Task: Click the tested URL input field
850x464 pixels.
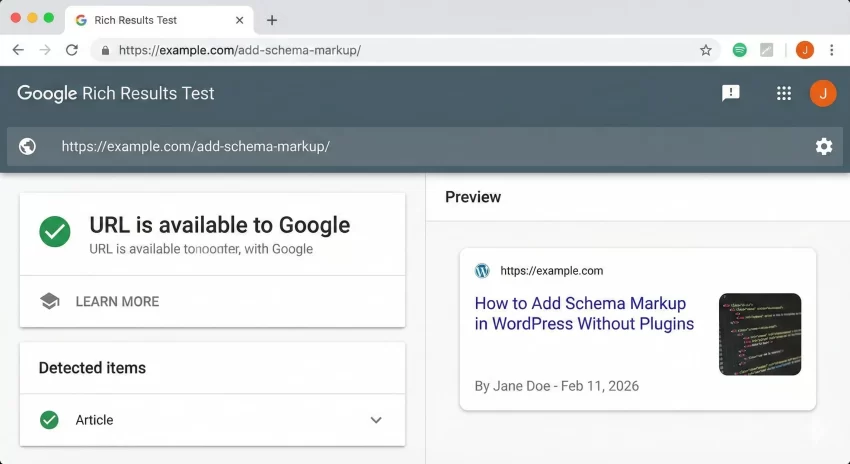Action: [425, 146]
